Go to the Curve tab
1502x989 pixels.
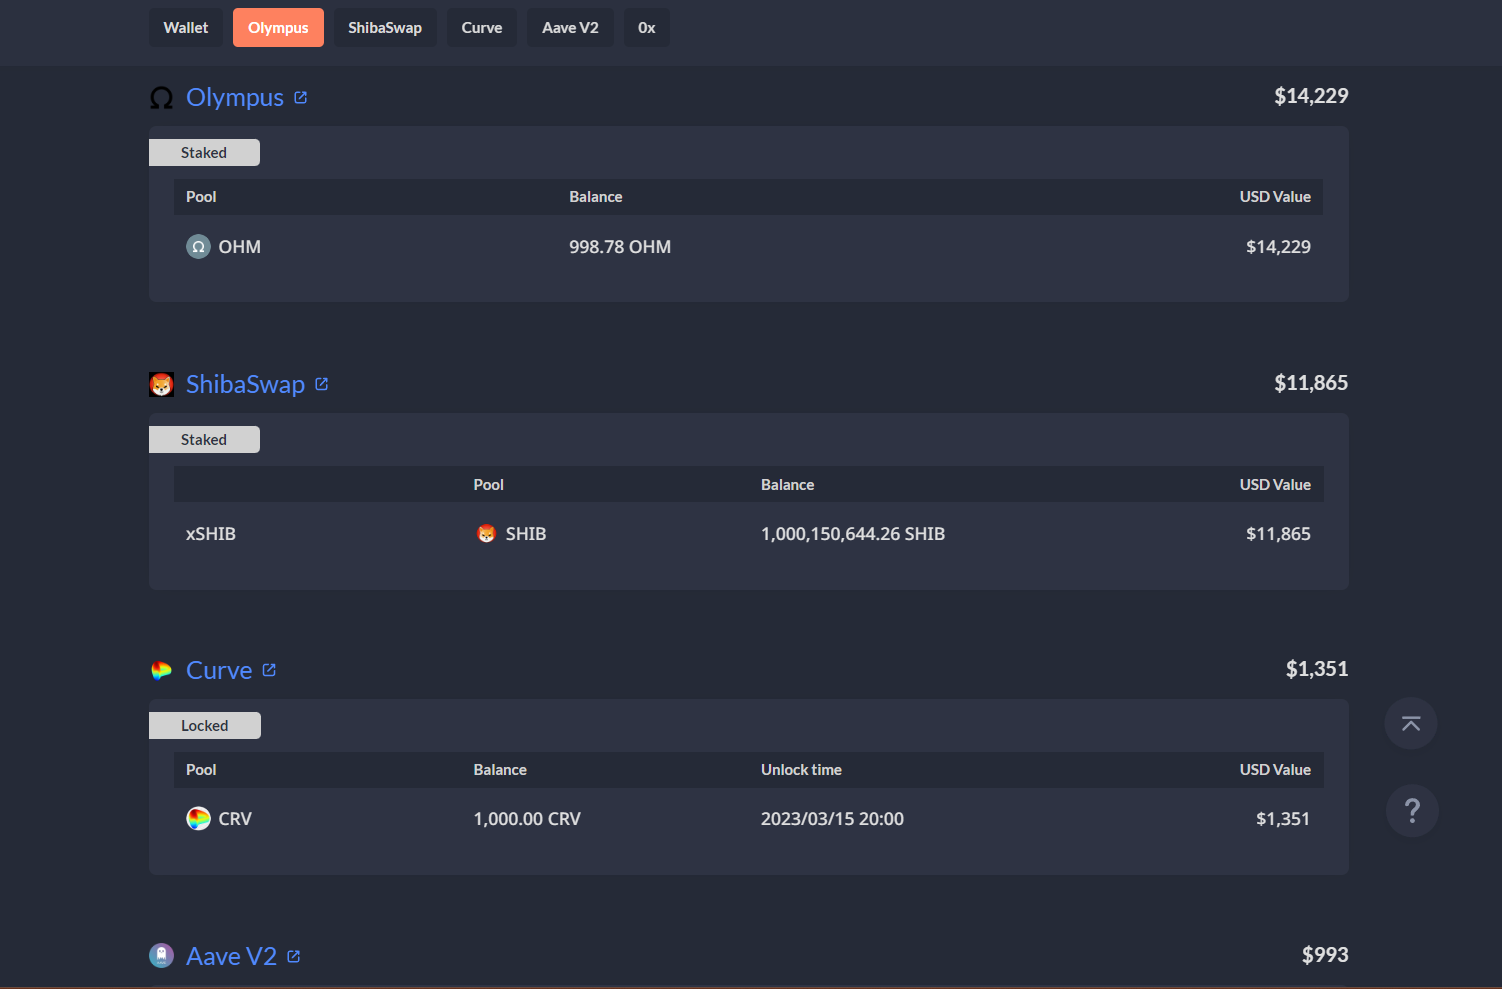click(x=482, y=28)
